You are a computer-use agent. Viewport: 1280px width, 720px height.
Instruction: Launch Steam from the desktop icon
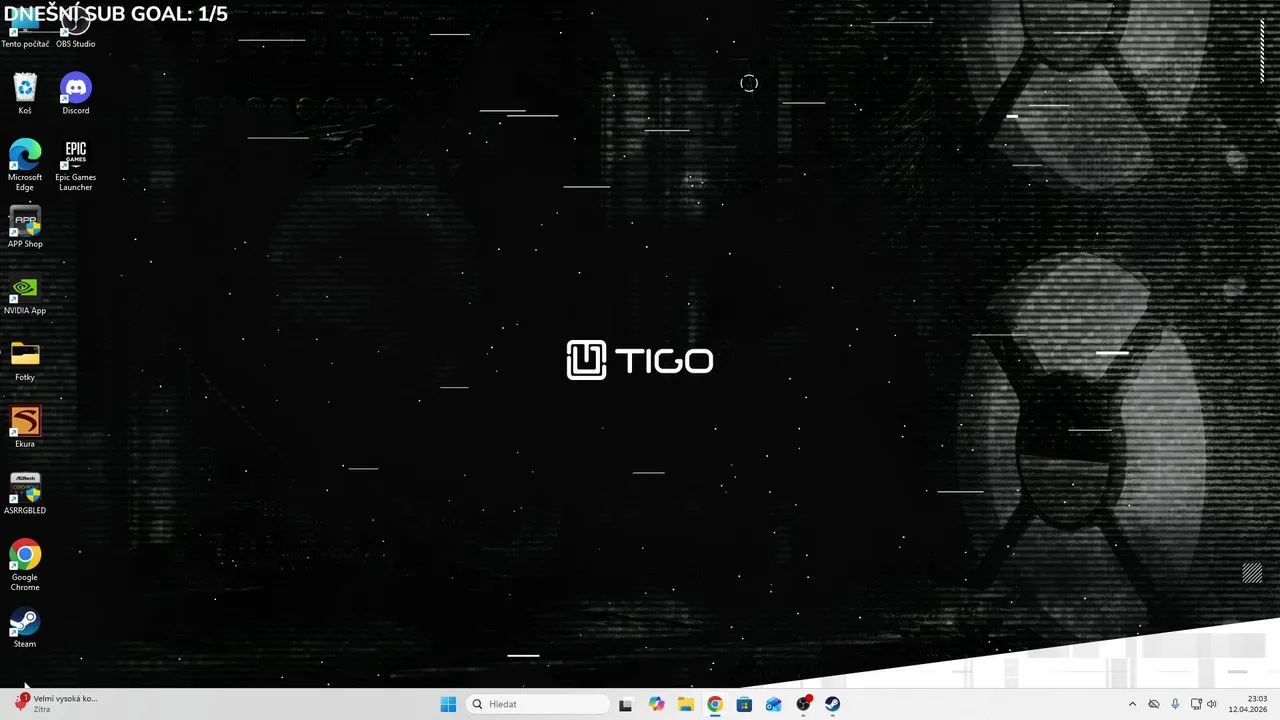tap(25, 628)
